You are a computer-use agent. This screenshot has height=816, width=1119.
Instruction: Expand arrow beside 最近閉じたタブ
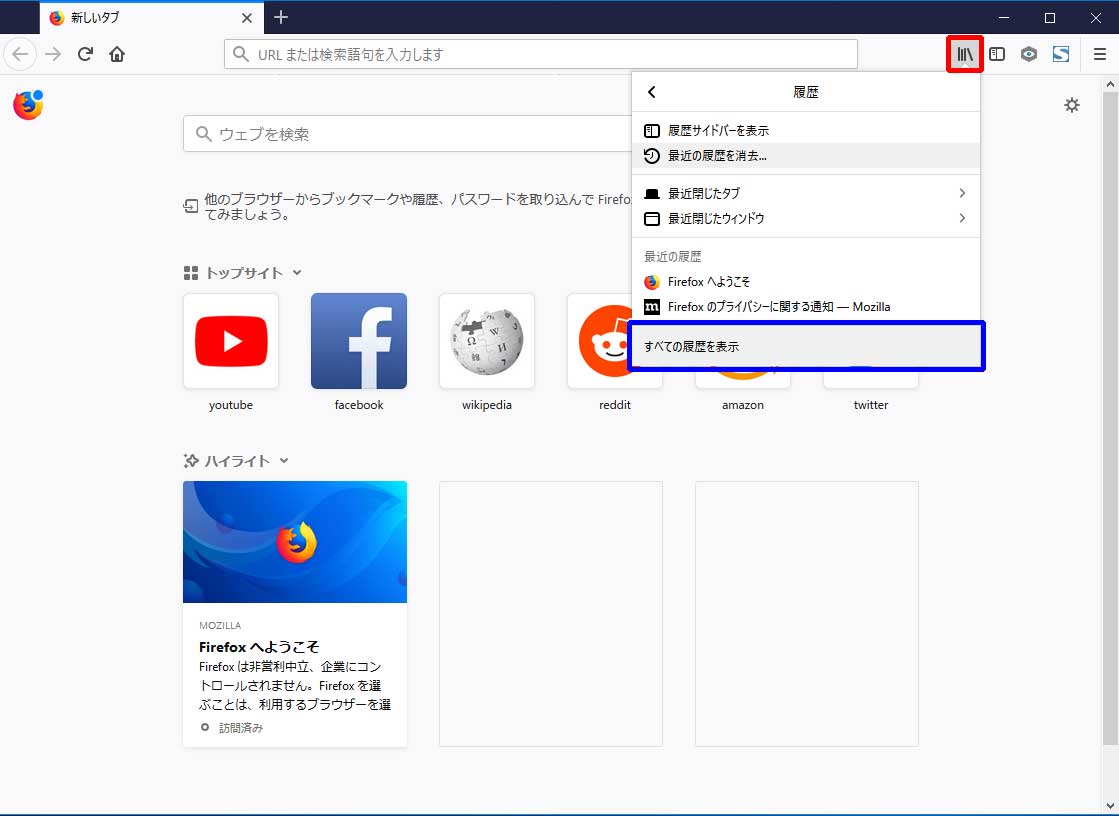pyautogui.click(x=962, y=193)
